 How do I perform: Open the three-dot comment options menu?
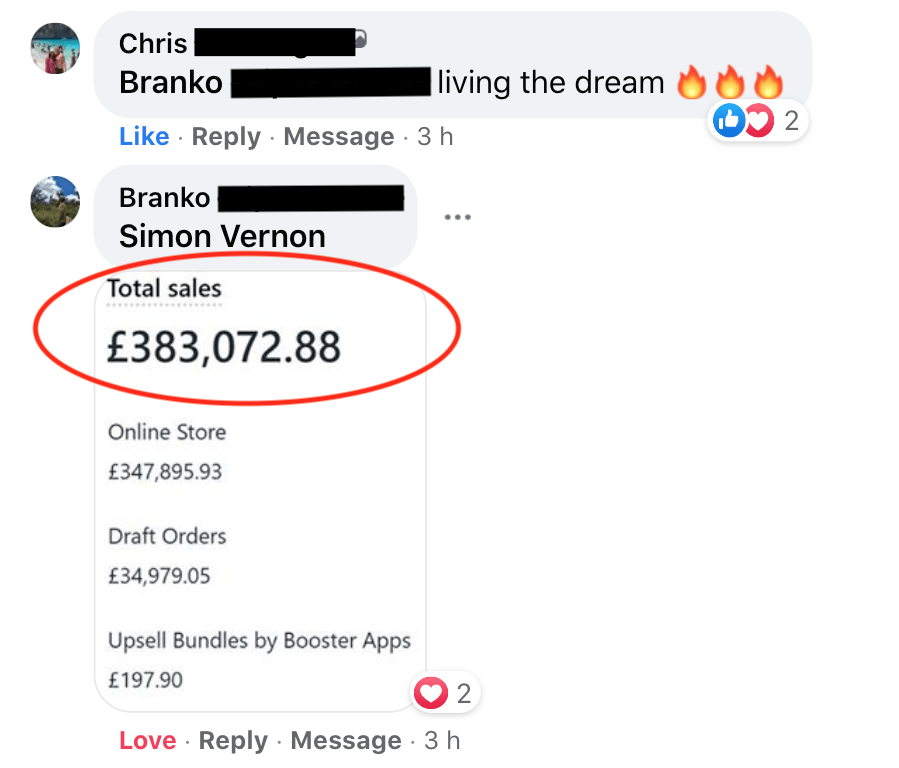pos(458,217)
